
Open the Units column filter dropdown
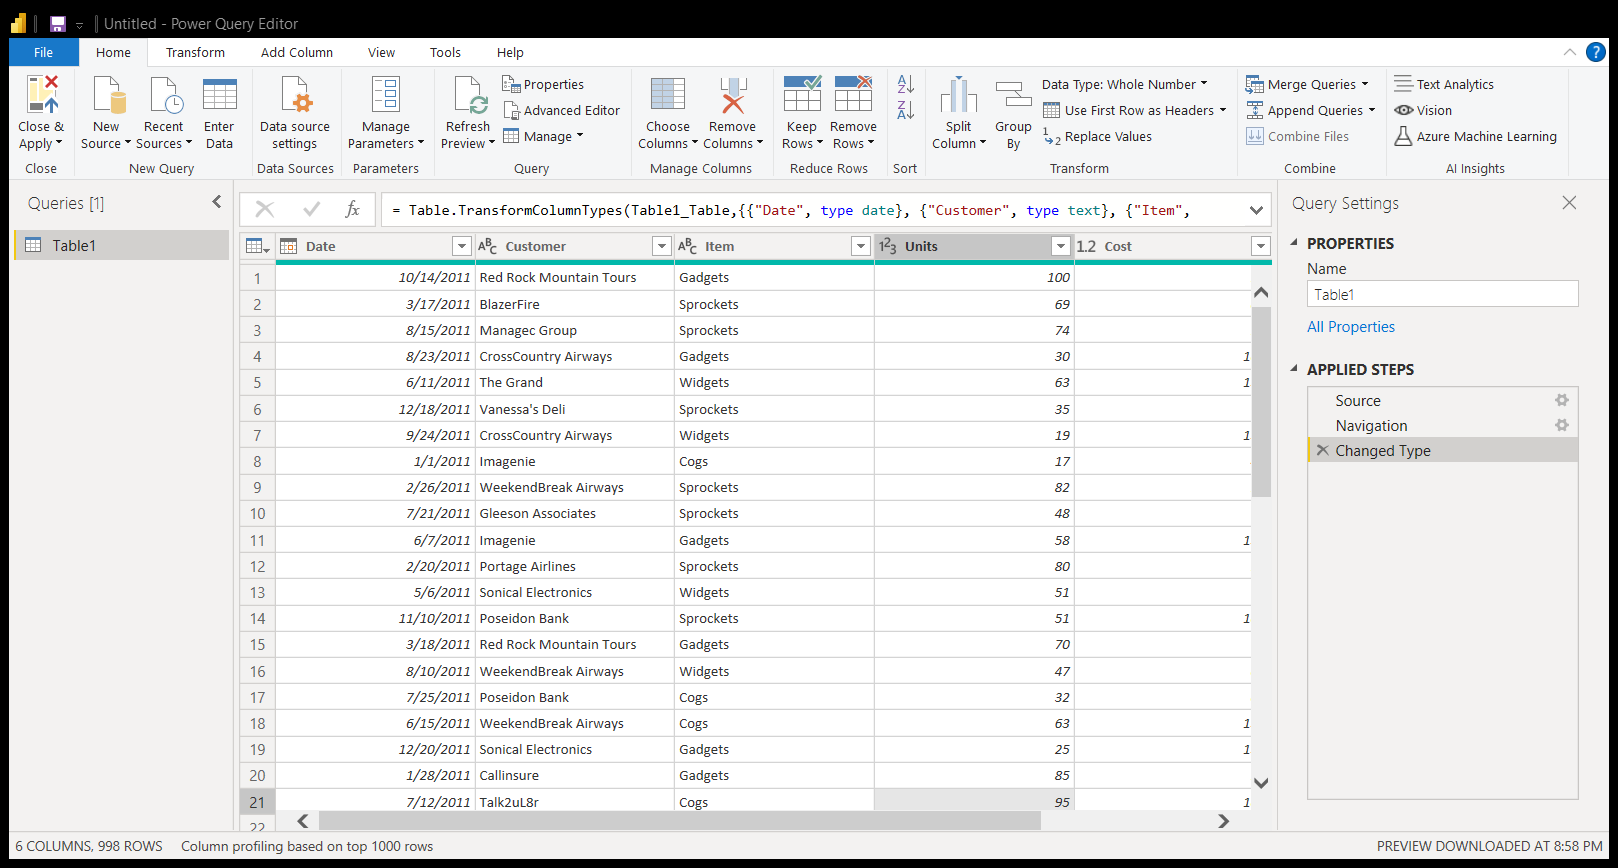pyautogui.click(x=1061, y=246)
